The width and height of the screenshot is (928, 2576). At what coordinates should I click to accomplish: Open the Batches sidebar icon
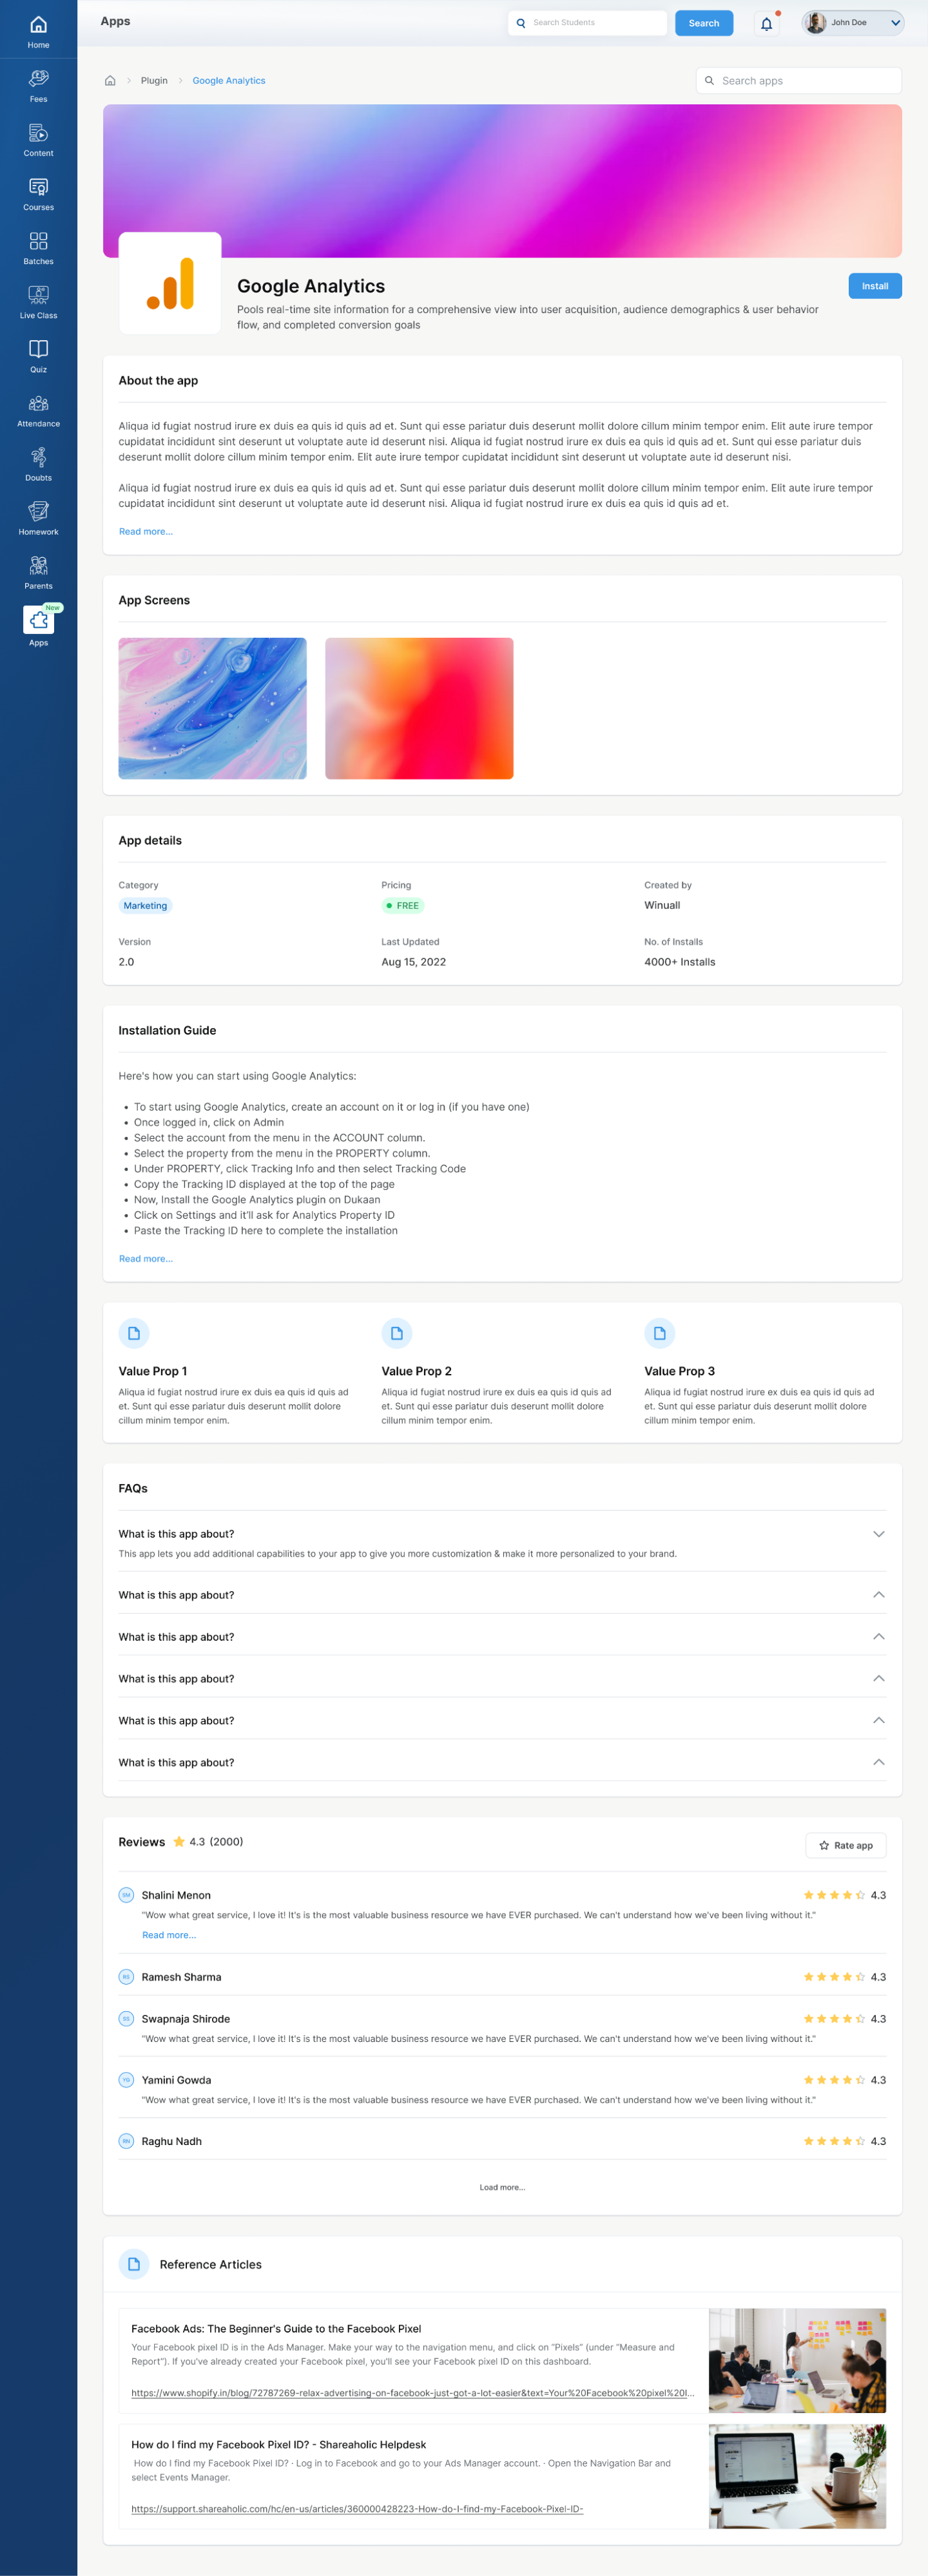click(38, 240)
